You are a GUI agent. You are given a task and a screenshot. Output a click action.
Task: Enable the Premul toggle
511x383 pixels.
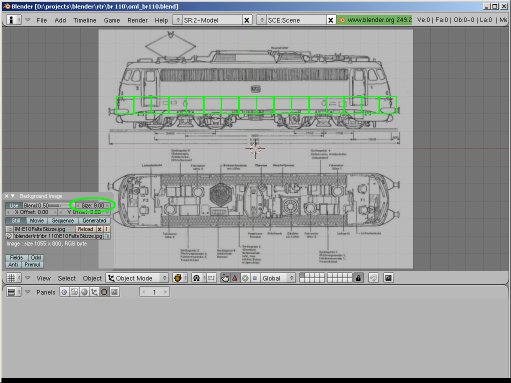(32, 265)
